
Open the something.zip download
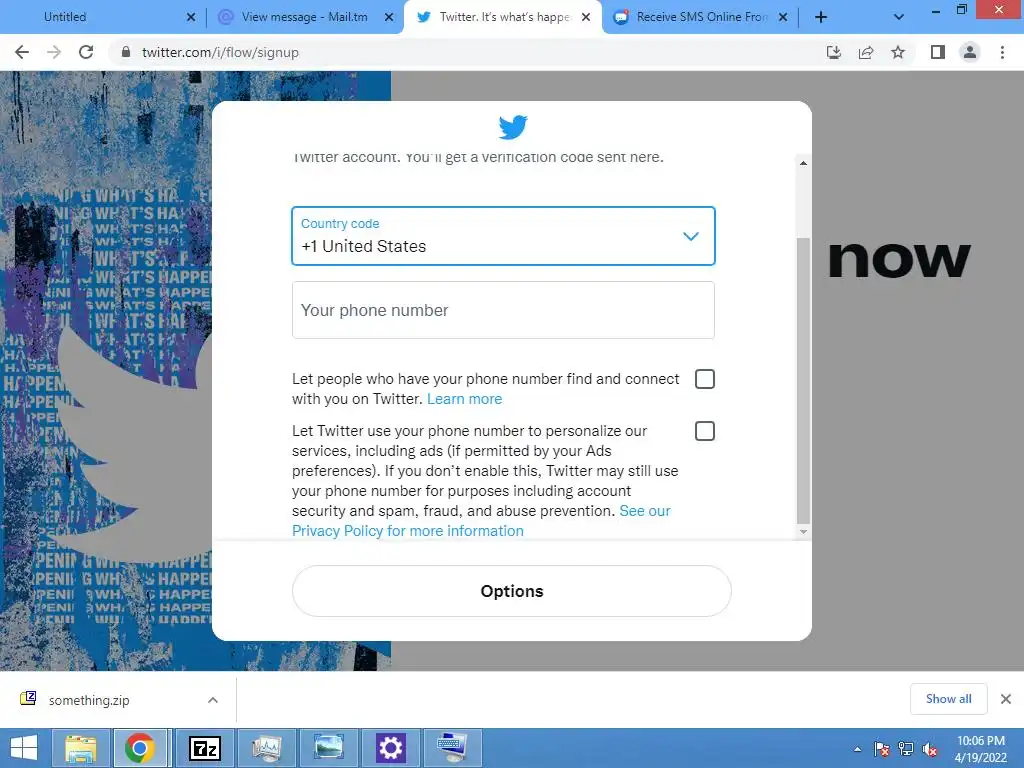(x=89, y=700)
